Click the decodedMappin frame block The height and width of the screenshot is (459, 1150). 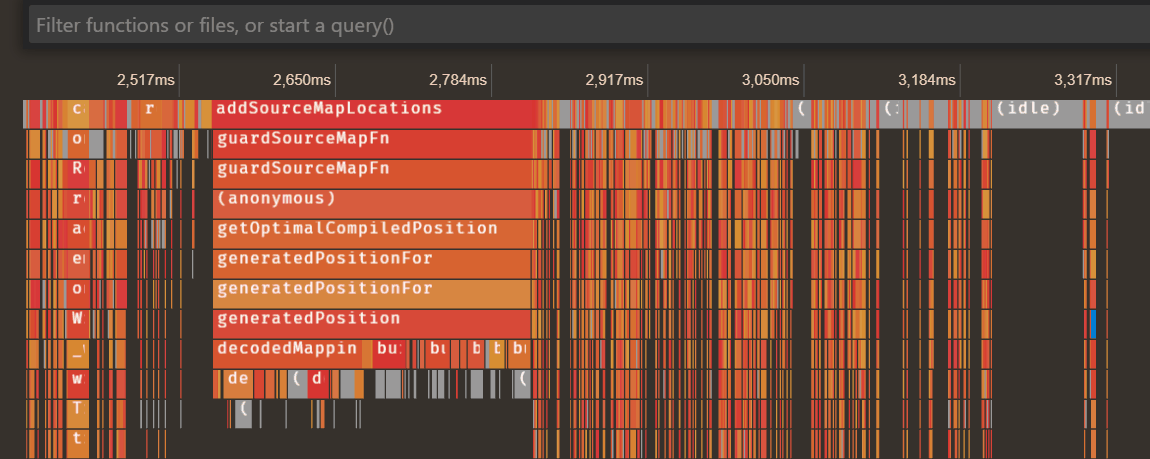coord(288,349)
